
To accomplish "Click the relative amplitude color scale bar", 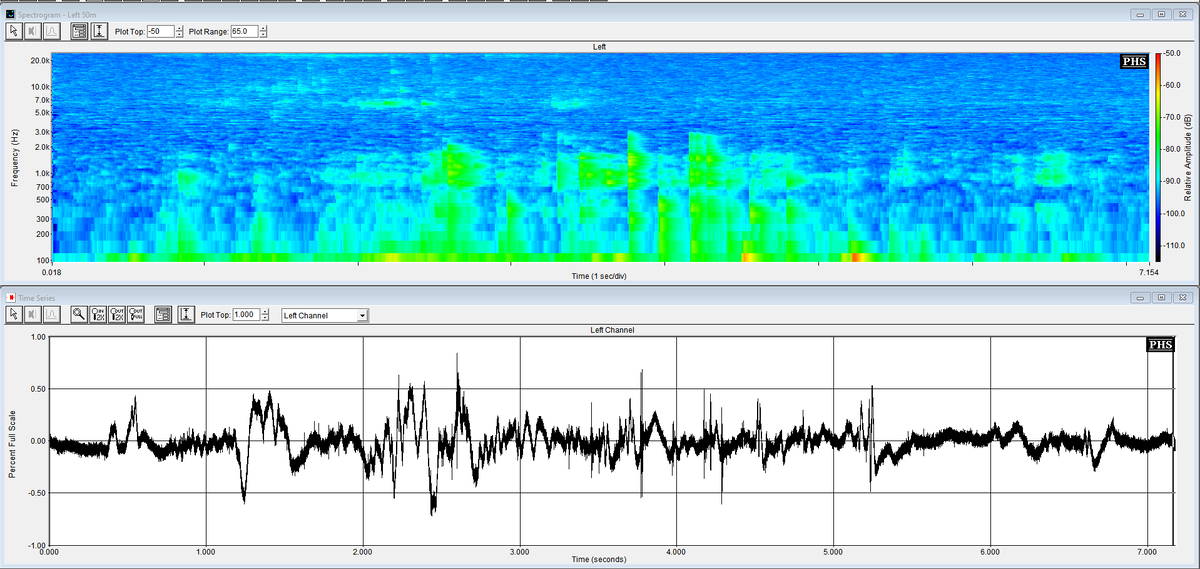I will pyautogui.click(x=1157, y=157).
